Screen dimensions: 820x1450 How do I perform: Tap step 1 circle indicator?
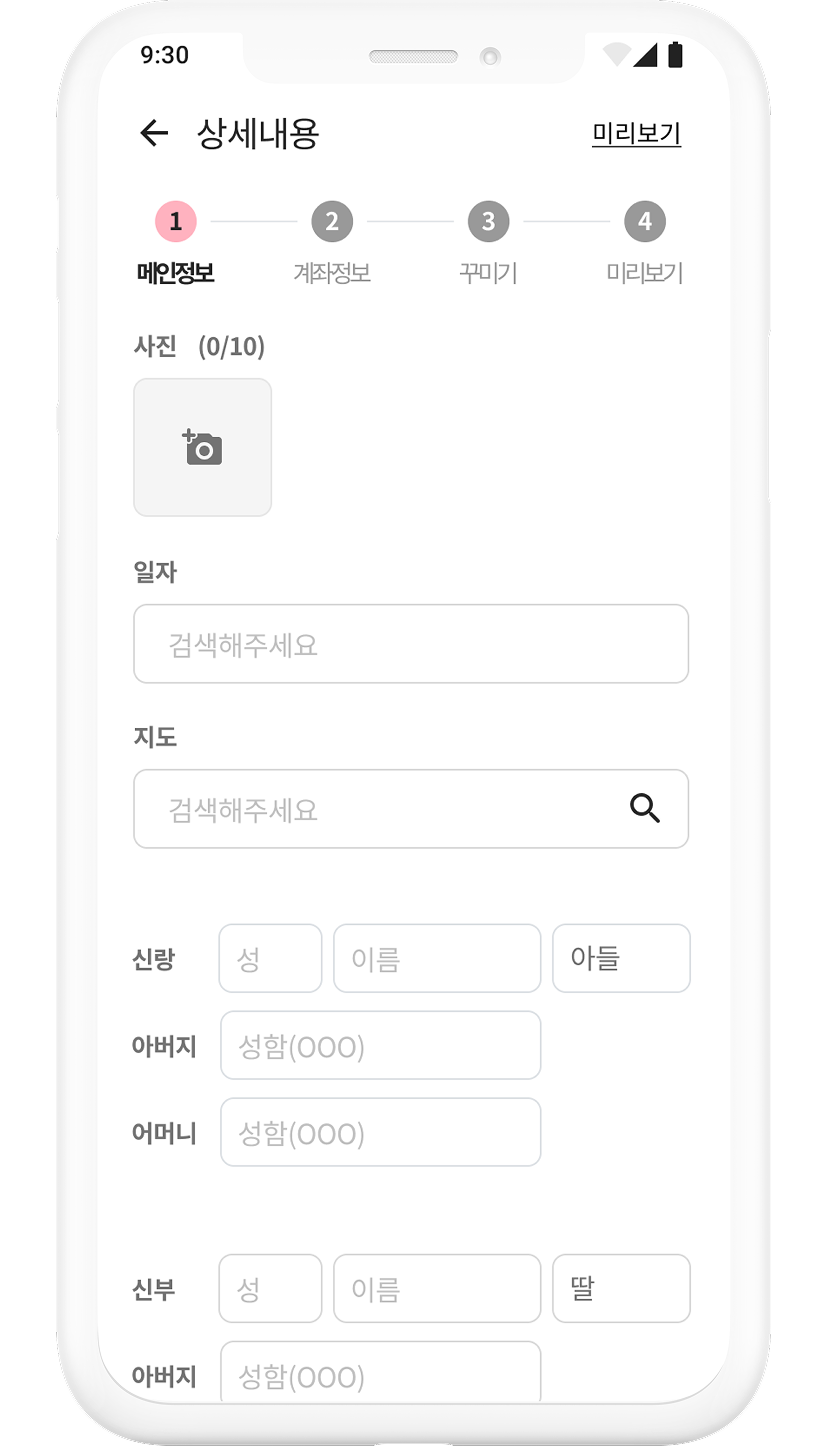point(176,221)
